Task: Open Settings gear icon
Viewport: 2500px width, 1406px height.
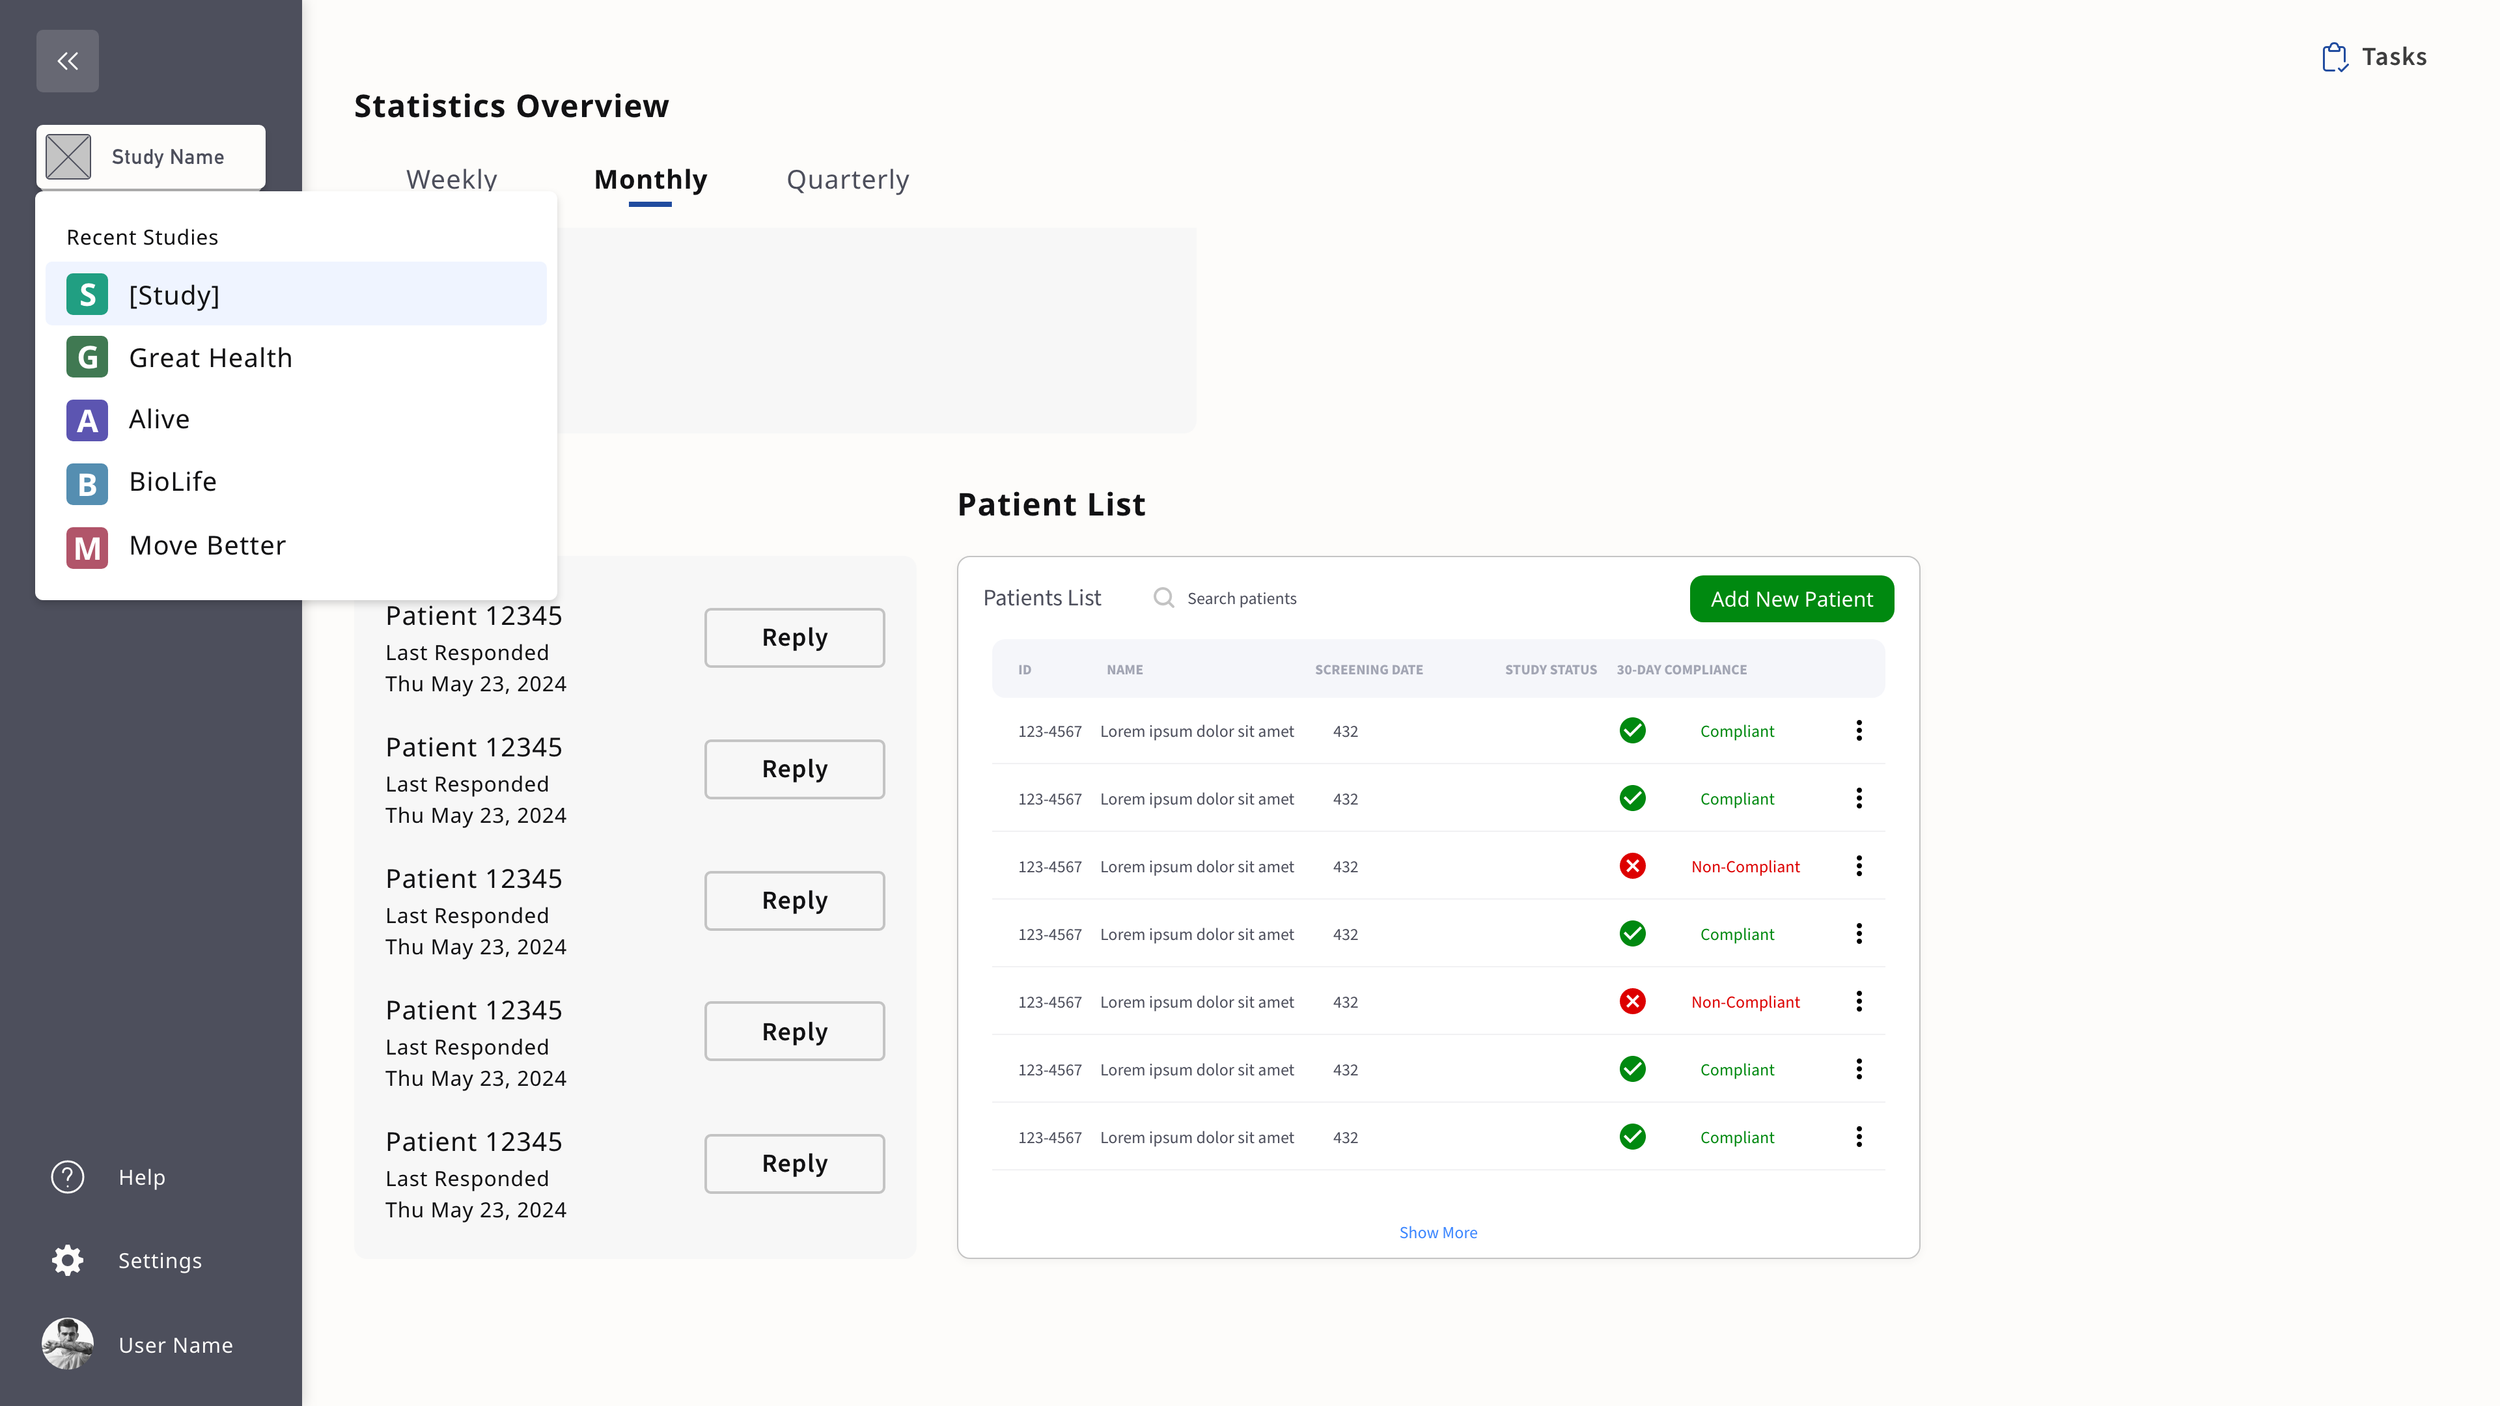Action: coord(67,1260)
